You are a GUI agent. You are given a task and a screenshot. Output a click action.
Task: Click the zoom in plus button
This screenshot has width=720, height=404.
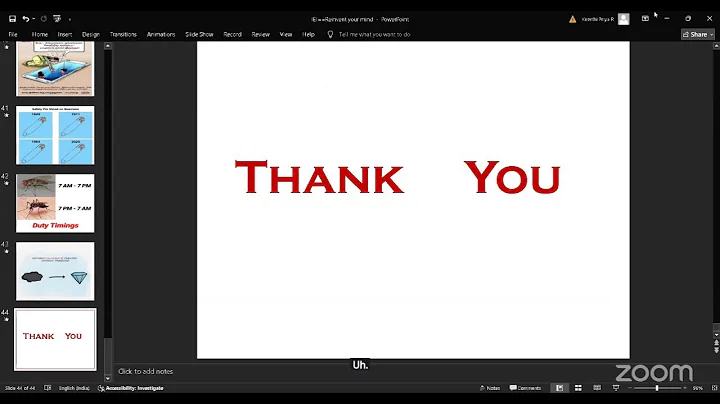[685, 388]
